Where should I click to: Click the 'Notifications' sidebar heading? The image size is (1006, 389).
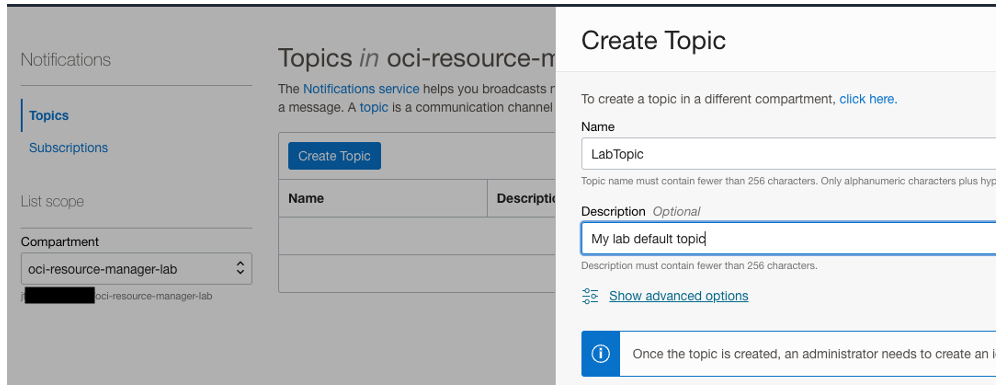coord(65,60)
